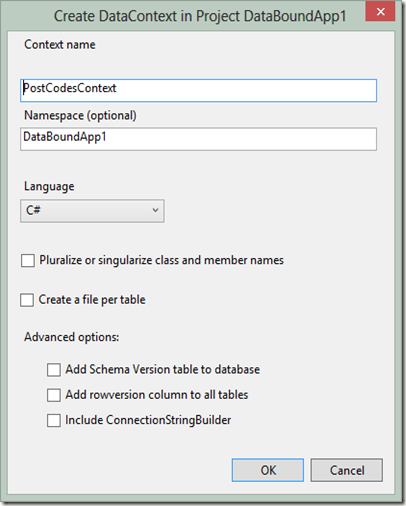Check Add Schema Version table to database

coord(54,370)
